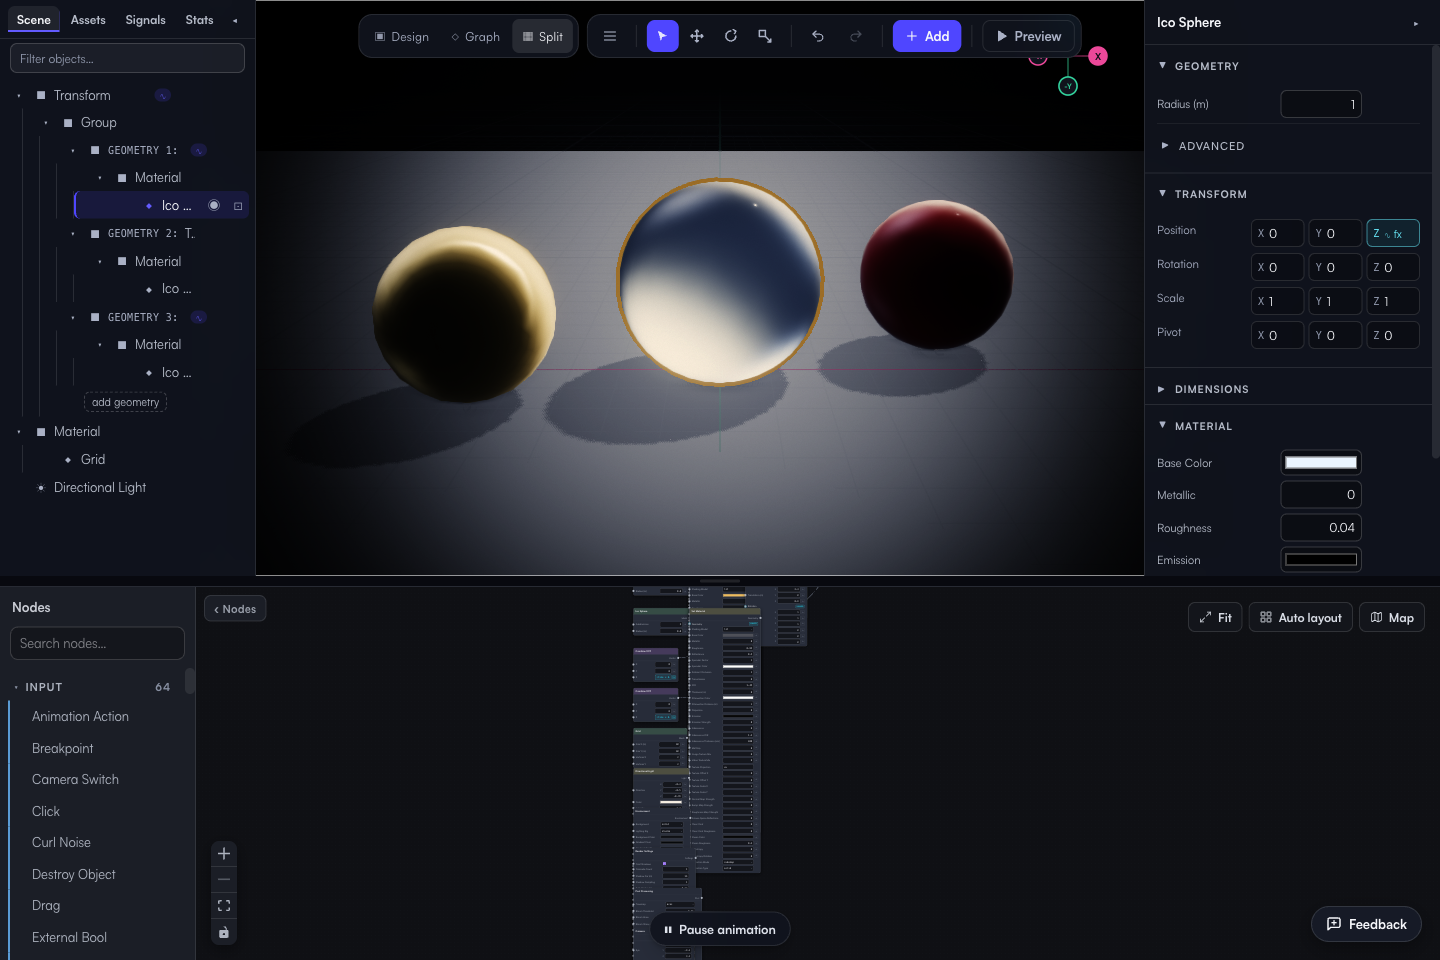Open the hamburger menu in the viewport toolbar
The width and height of the screenshot is (1440, 960).
point(610,36)
